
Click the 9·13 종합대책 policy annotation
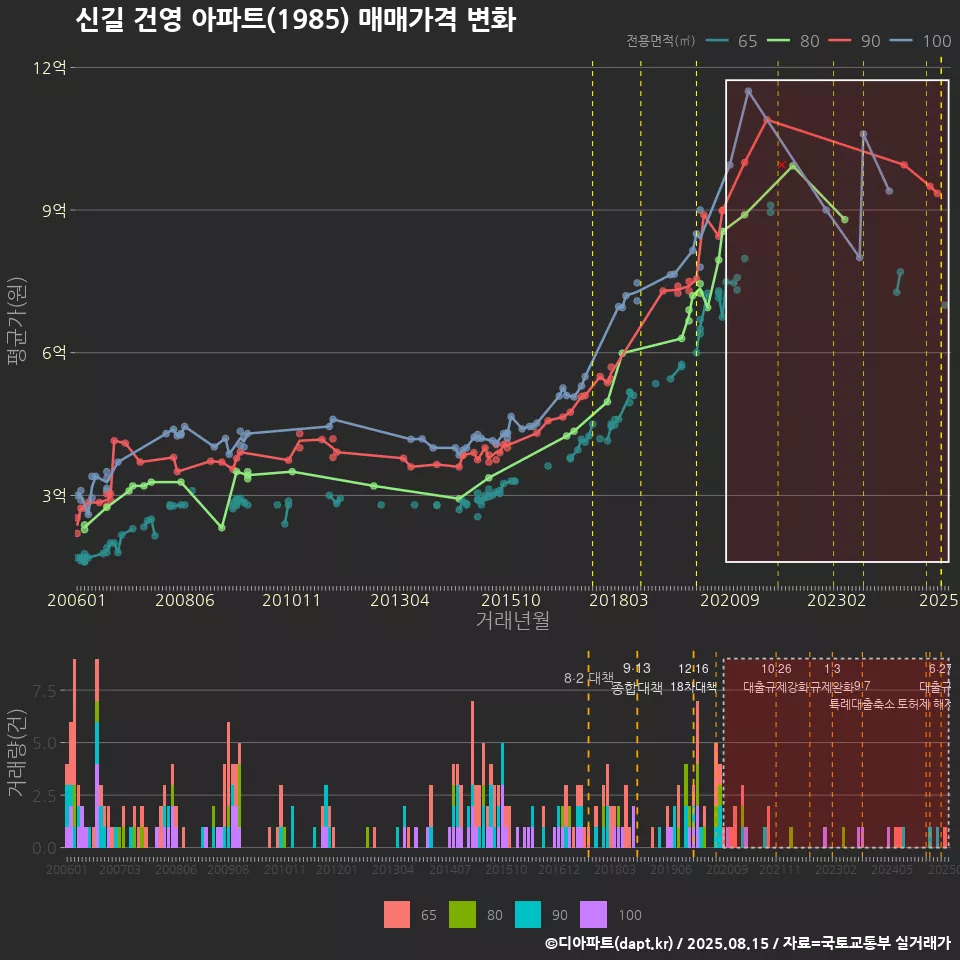click(637, 678)
